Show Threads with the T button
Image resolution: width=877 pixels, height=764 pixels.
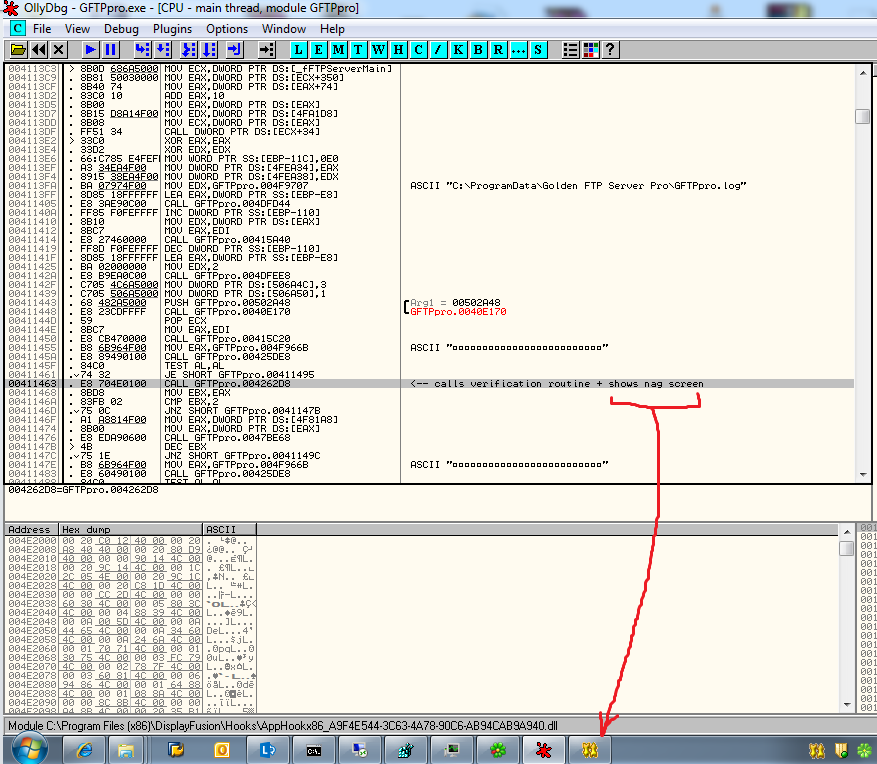point(358,50)
